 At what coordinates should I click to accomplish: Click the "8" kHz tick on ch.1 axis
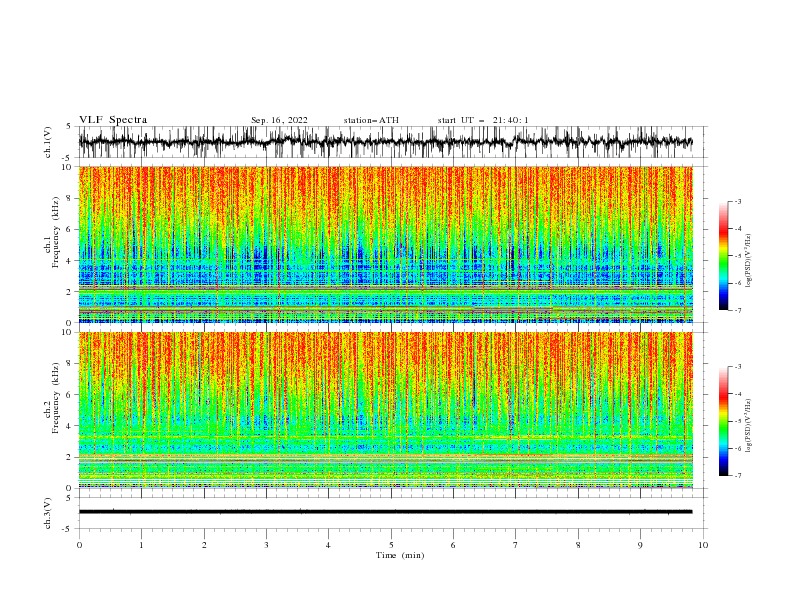[70, 198]
